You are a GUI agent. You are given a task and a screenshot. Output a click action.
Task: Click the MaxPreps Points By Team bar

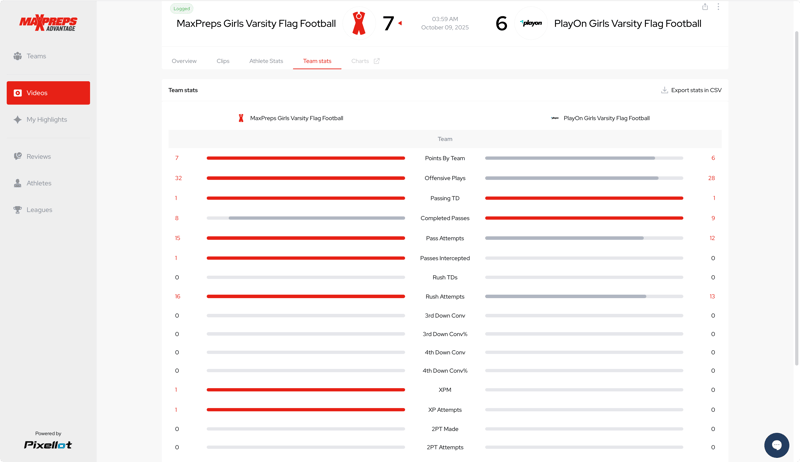click(306, 158)
